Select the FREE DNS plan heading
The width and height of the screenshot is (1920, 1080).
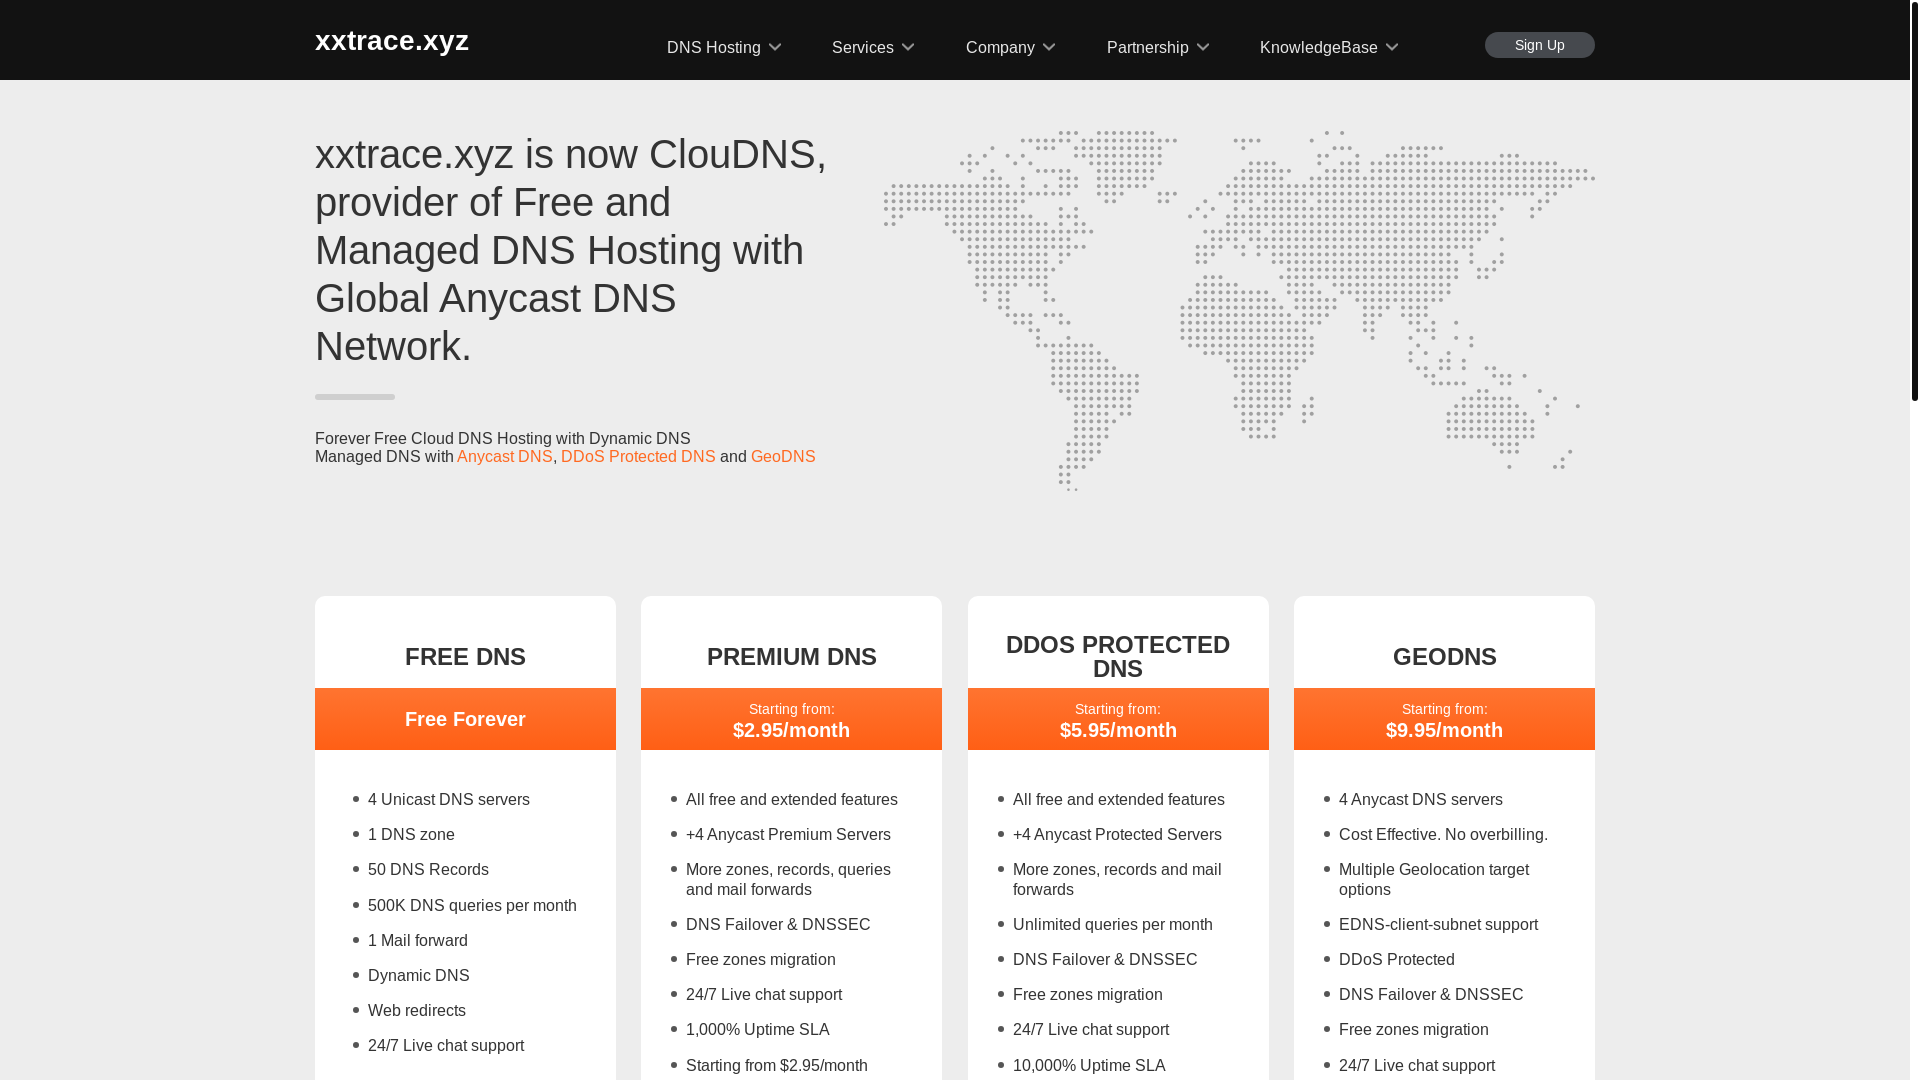click(465, 657)
